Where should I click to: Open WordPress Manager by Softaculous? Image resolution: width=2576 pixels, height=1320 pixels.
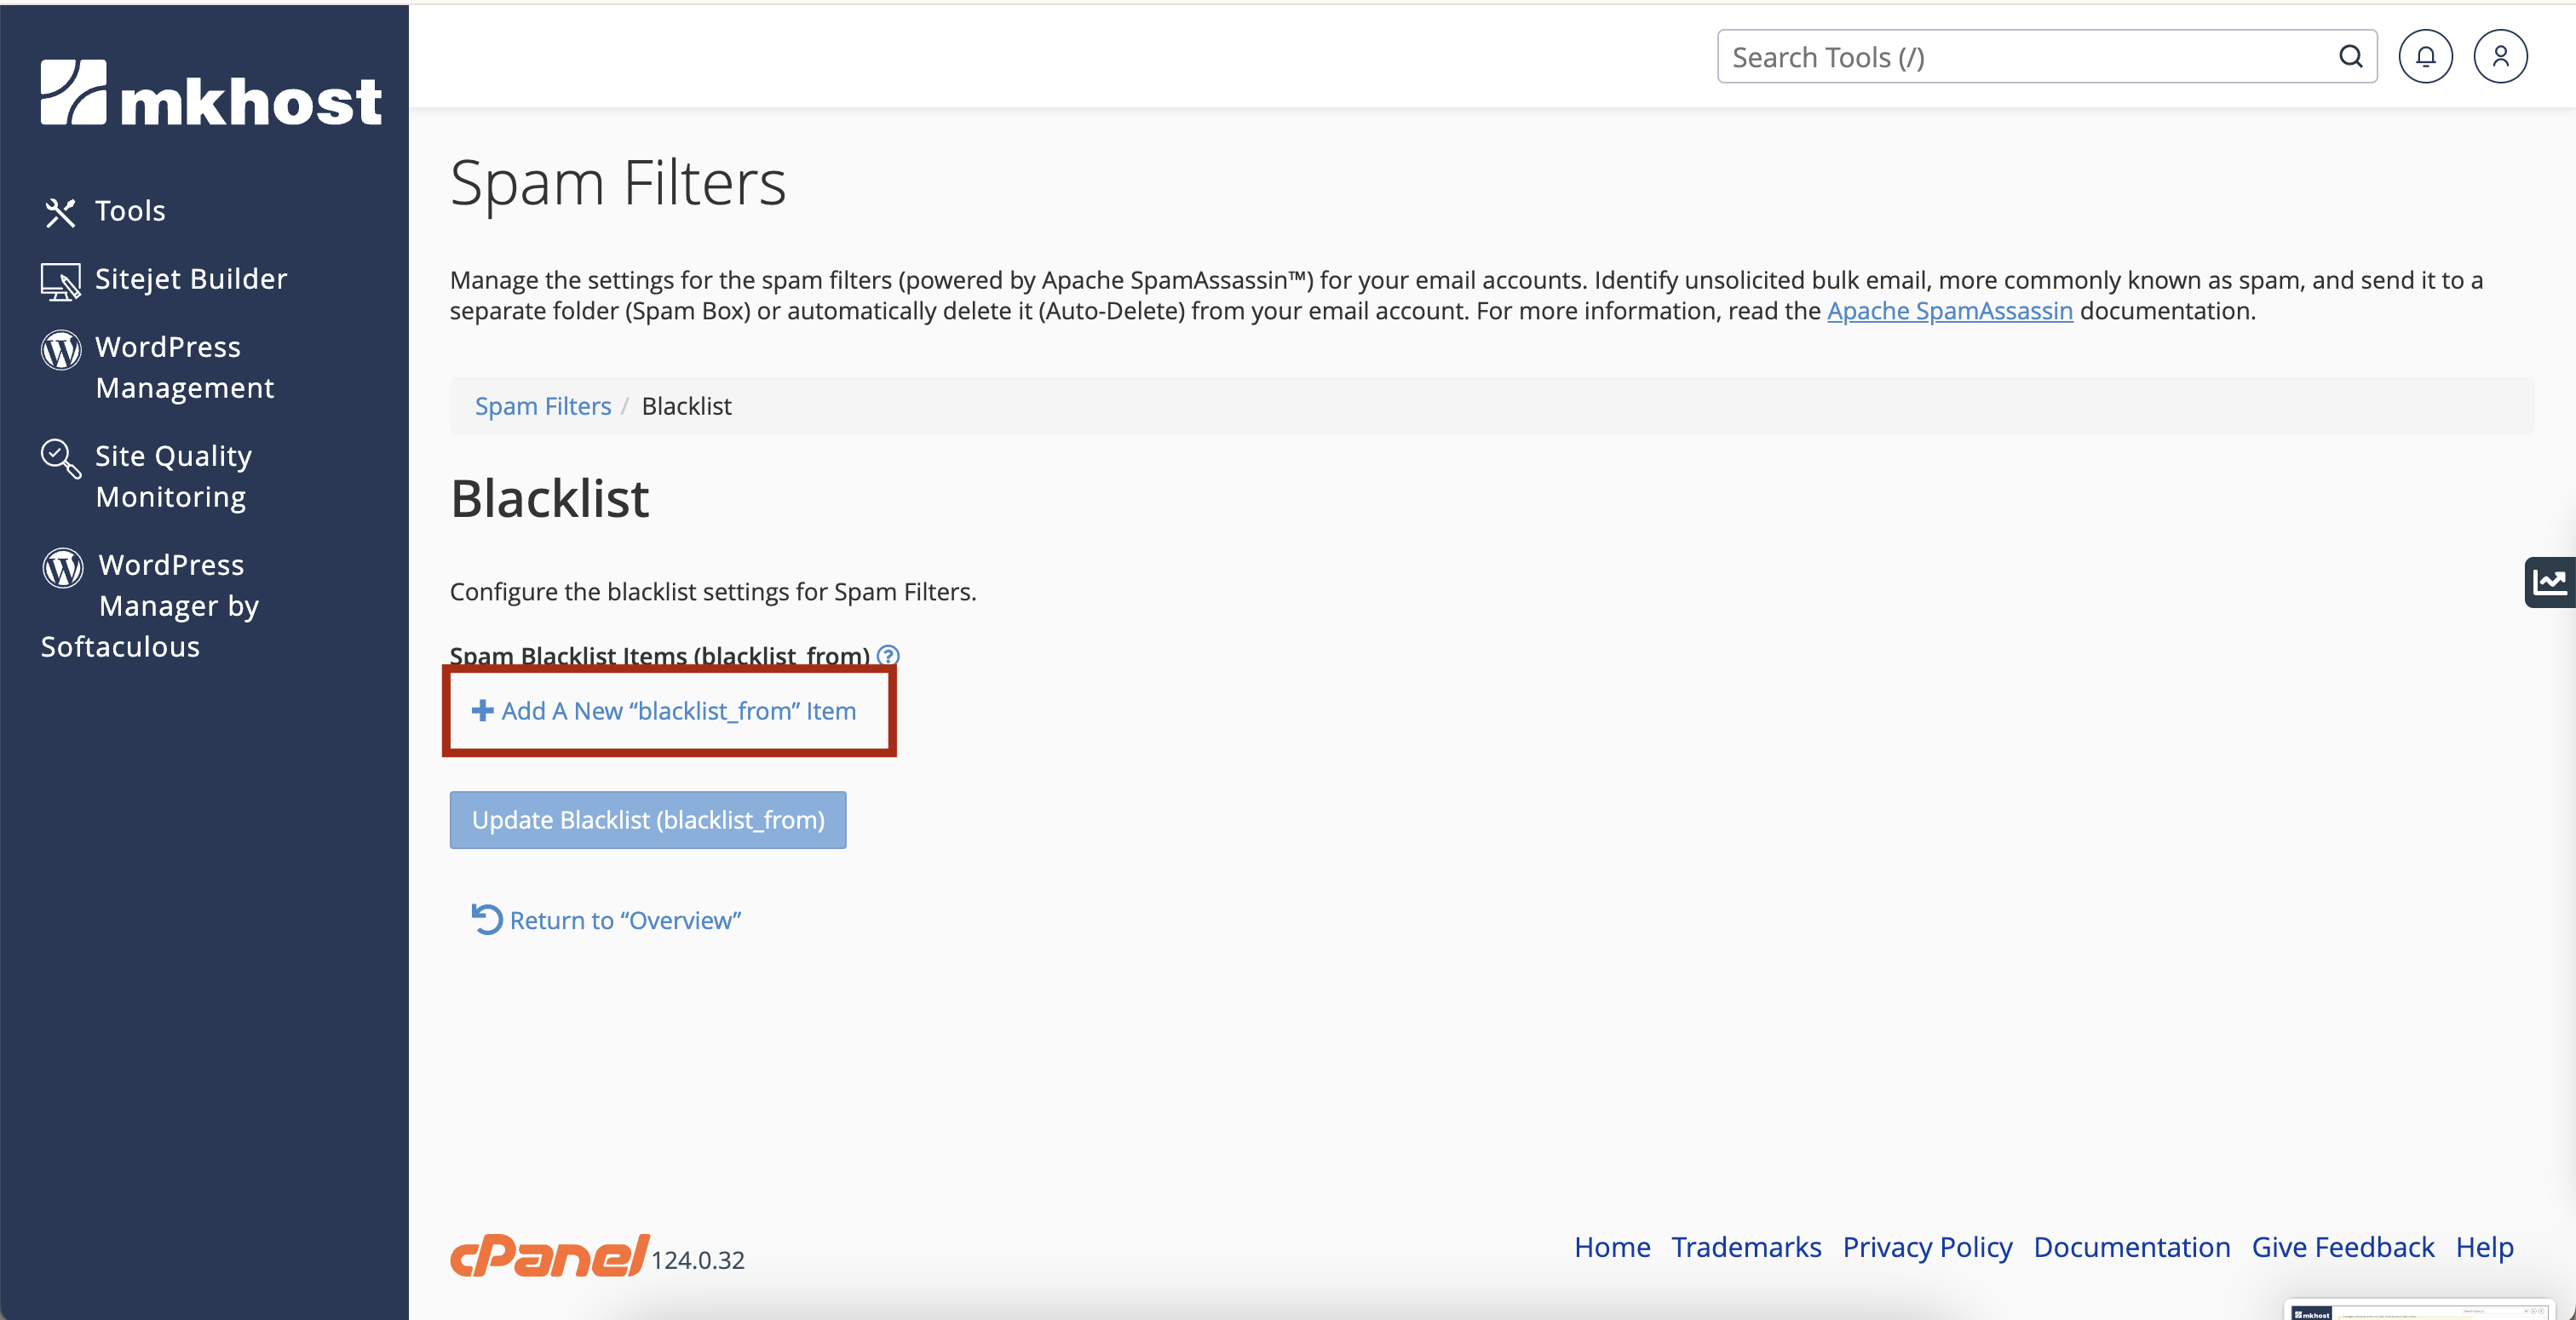point(170,605)
